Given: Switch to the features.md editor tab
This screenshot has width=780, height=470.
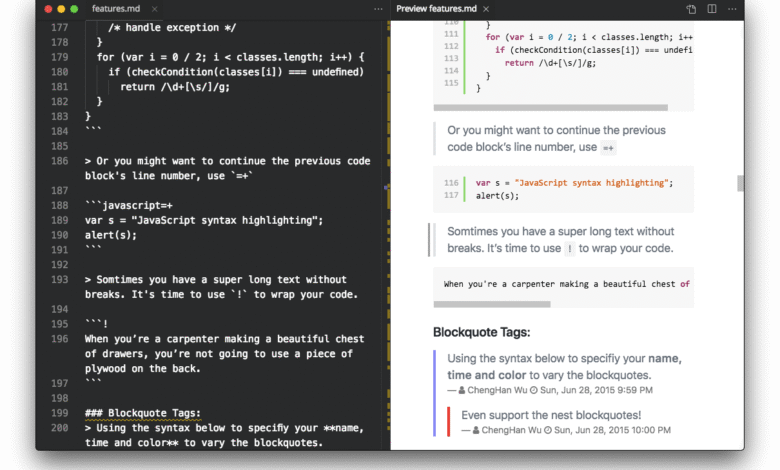Looking at the screenshot, I should point(116,9).
